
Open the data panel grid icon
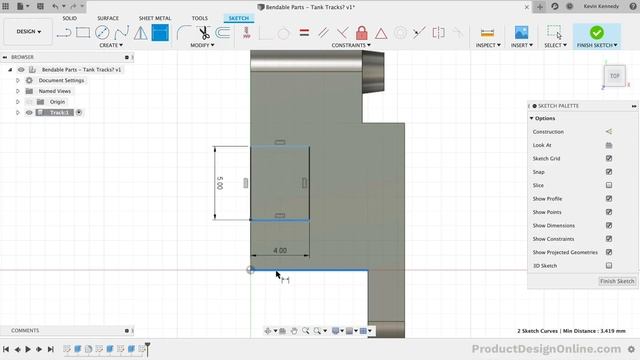click(x=6, y=7)
